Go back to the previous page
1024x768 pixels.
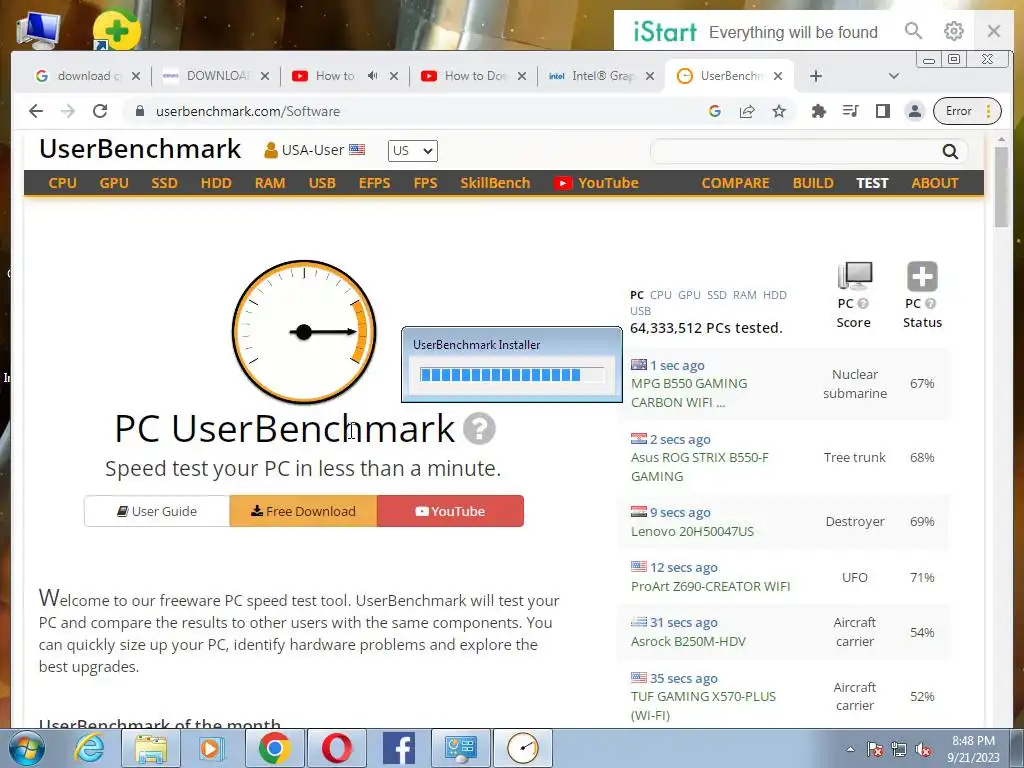coord(36,111)
